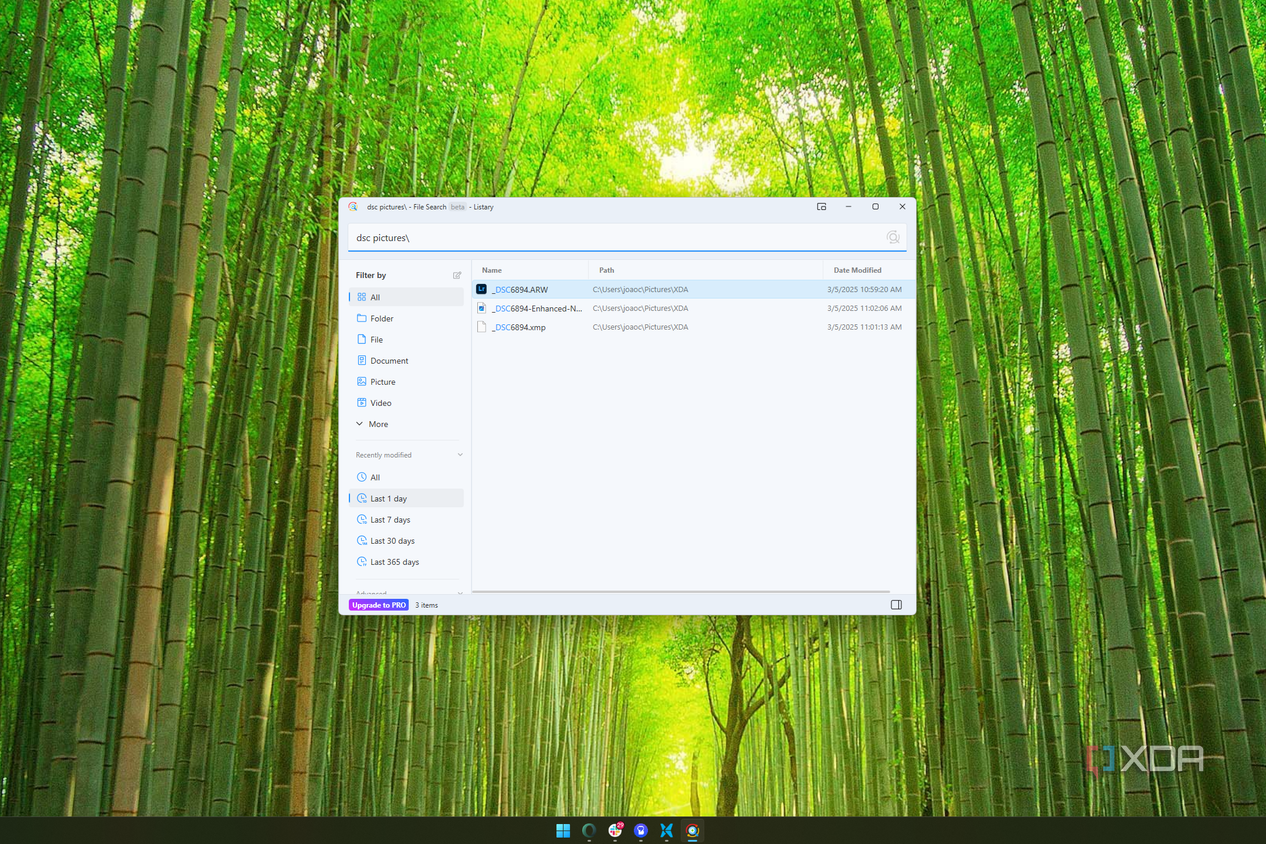
Task: Select the Last 1 day filter
Action: click(x=406, y=498)
